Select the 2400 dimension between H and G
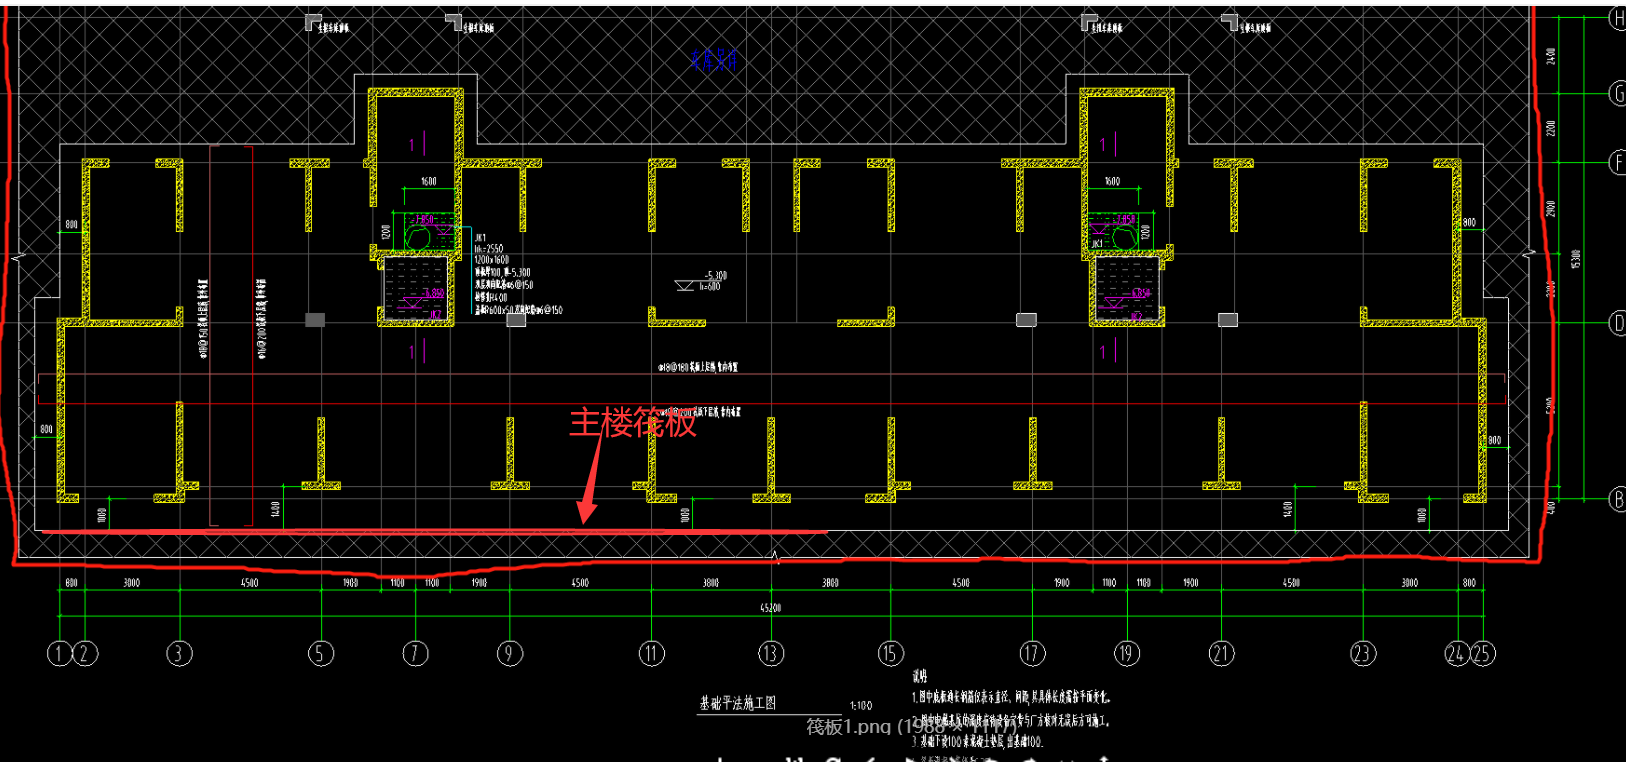1626x762 pixels. pyautogui.click(x=1551, y=56)
